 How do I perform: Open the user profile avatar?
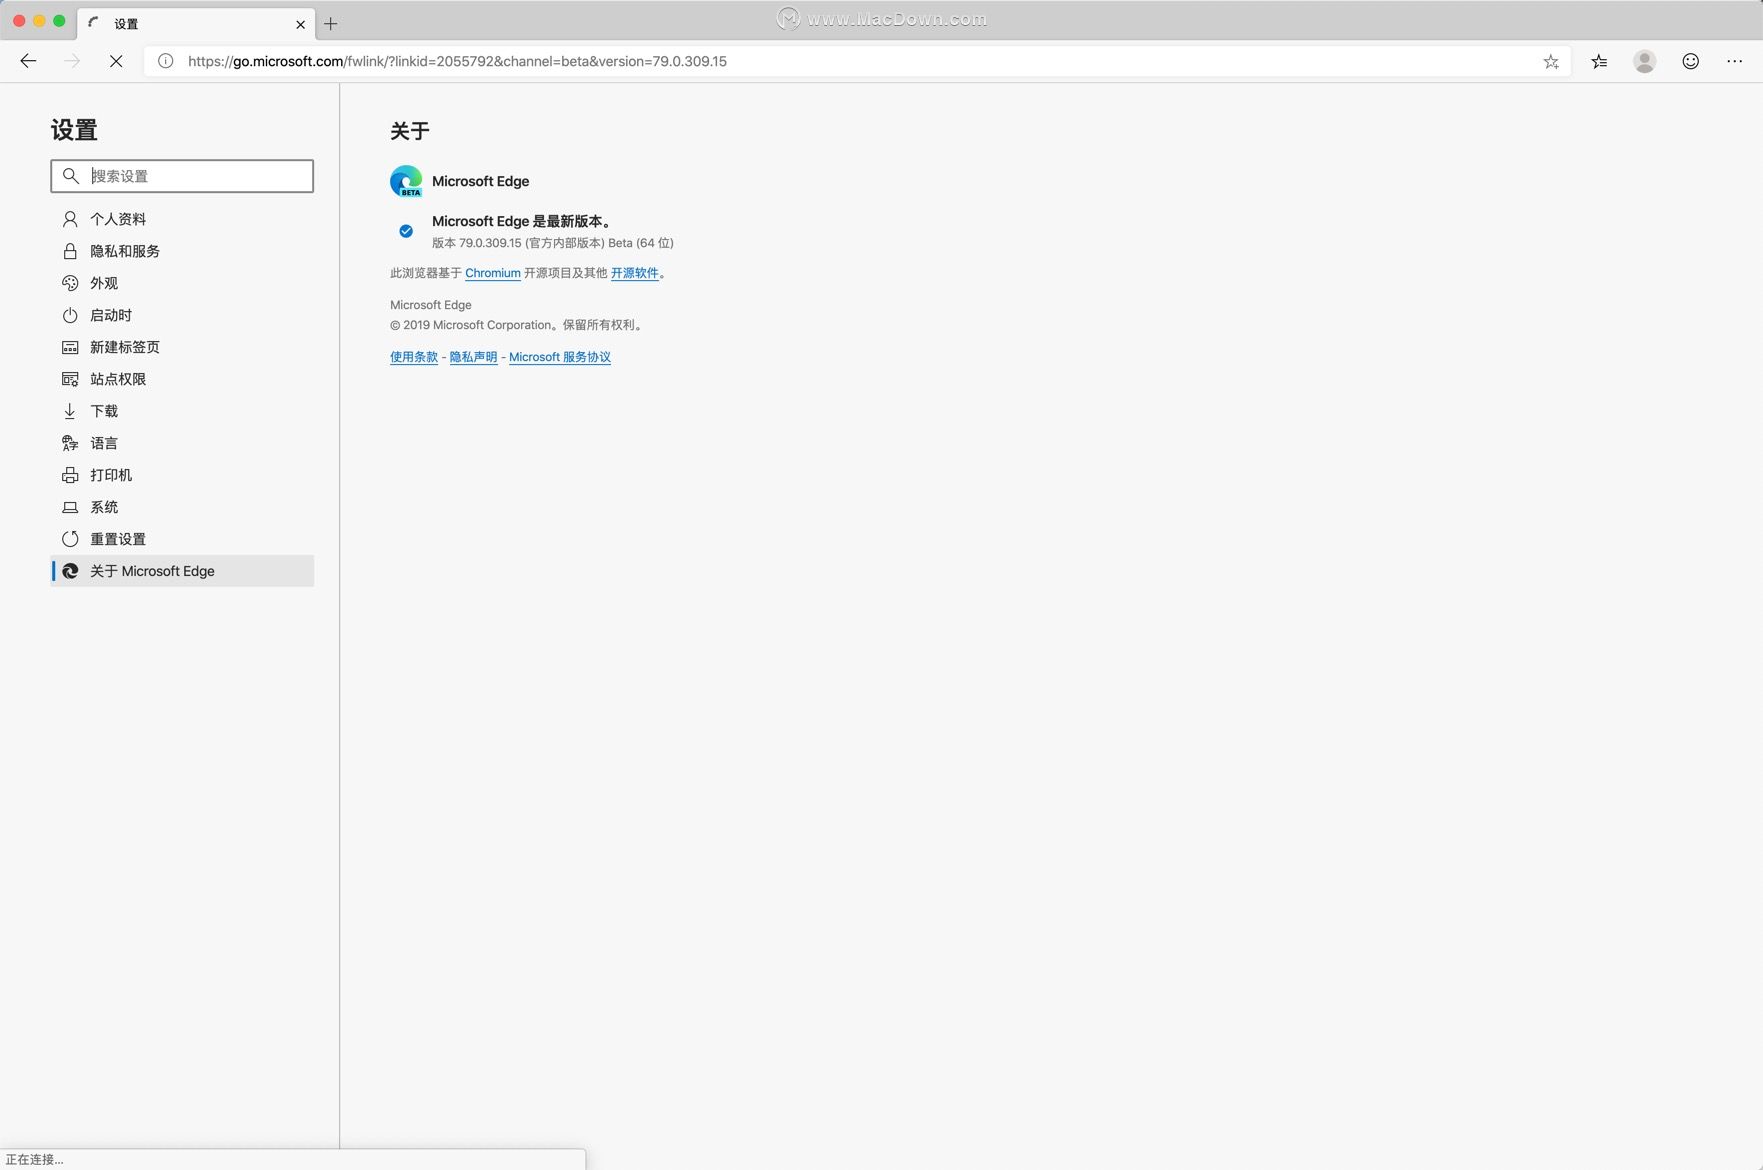pyautogui.click(x=1644, y=61)
